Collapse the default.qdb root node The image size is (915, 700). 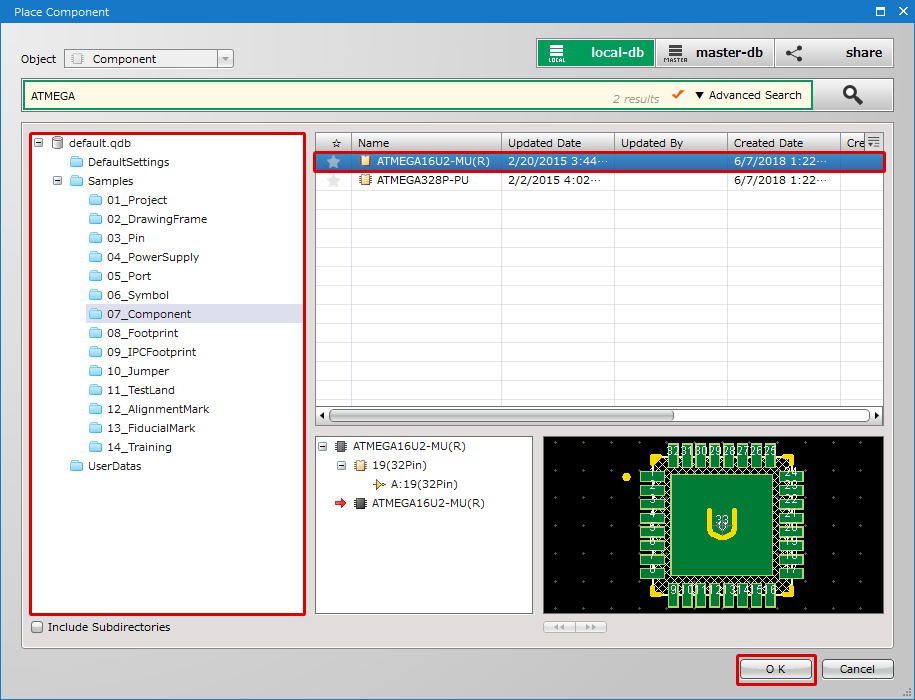pyautogui.click(x=39, y=143)
